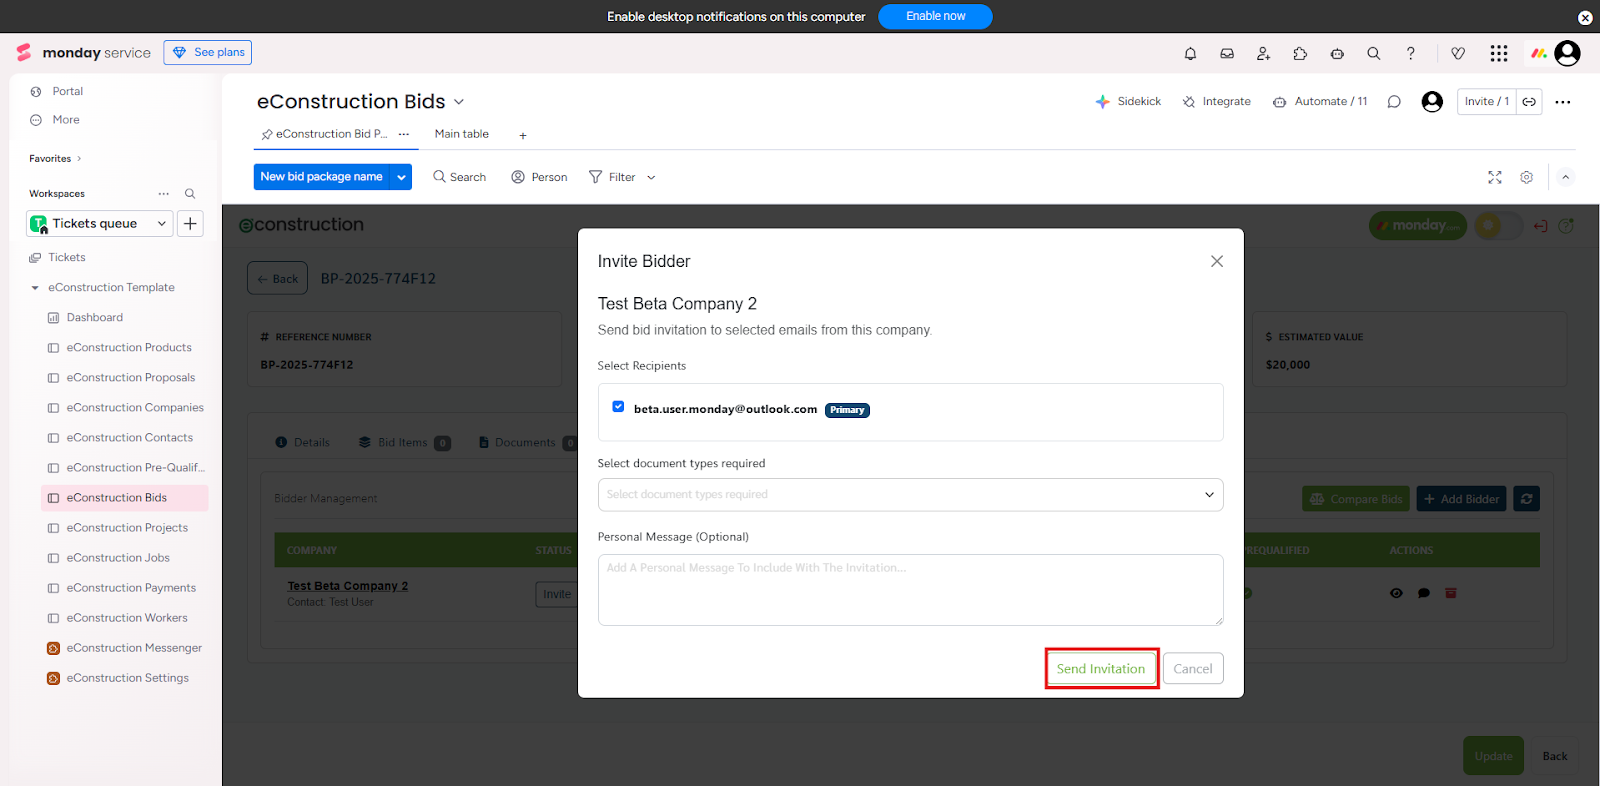The image size is (1600, 786).
Task: Toggle the switch next to monday logo
Action: 1498,226
